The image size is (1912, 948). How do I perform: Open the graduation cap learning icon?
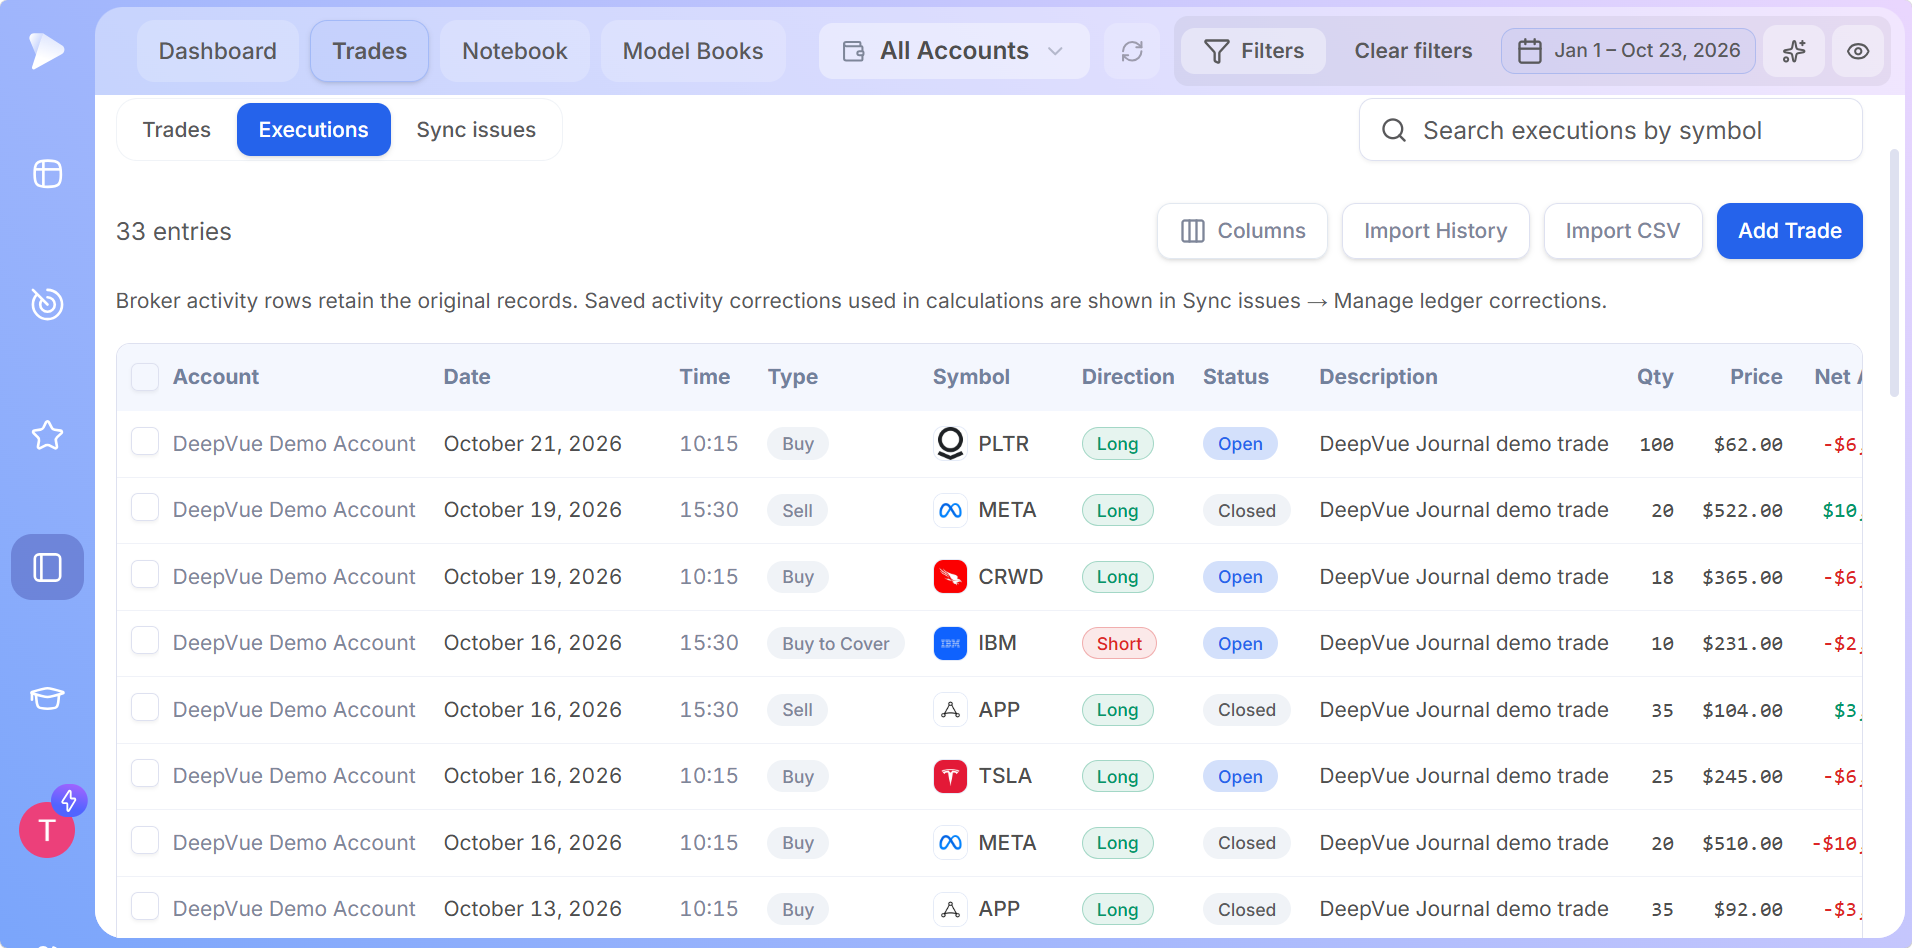coord(47,698)
